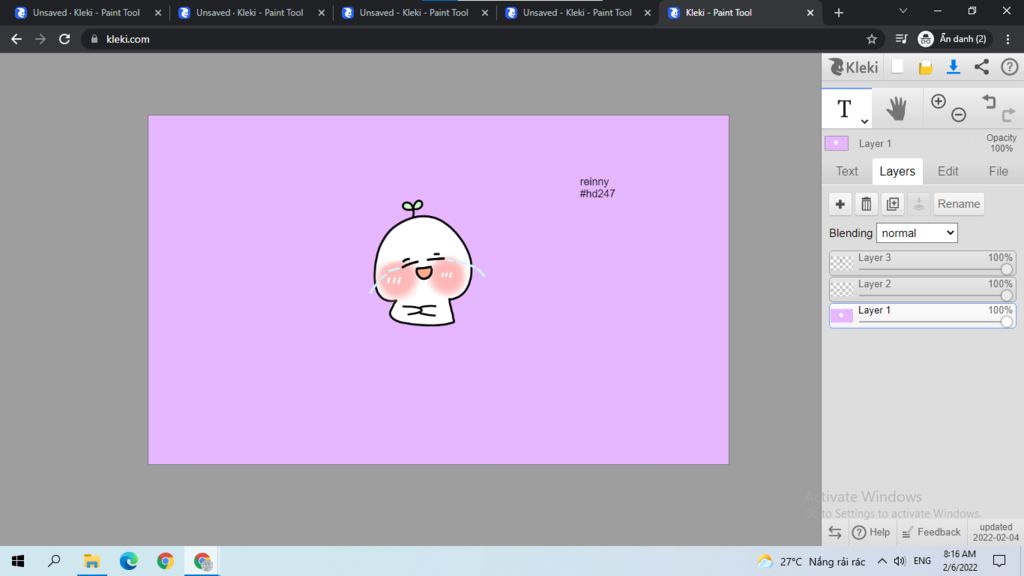Open Windows taskbar search
This screenshot has height=576, width=1024.
point(54,561)
